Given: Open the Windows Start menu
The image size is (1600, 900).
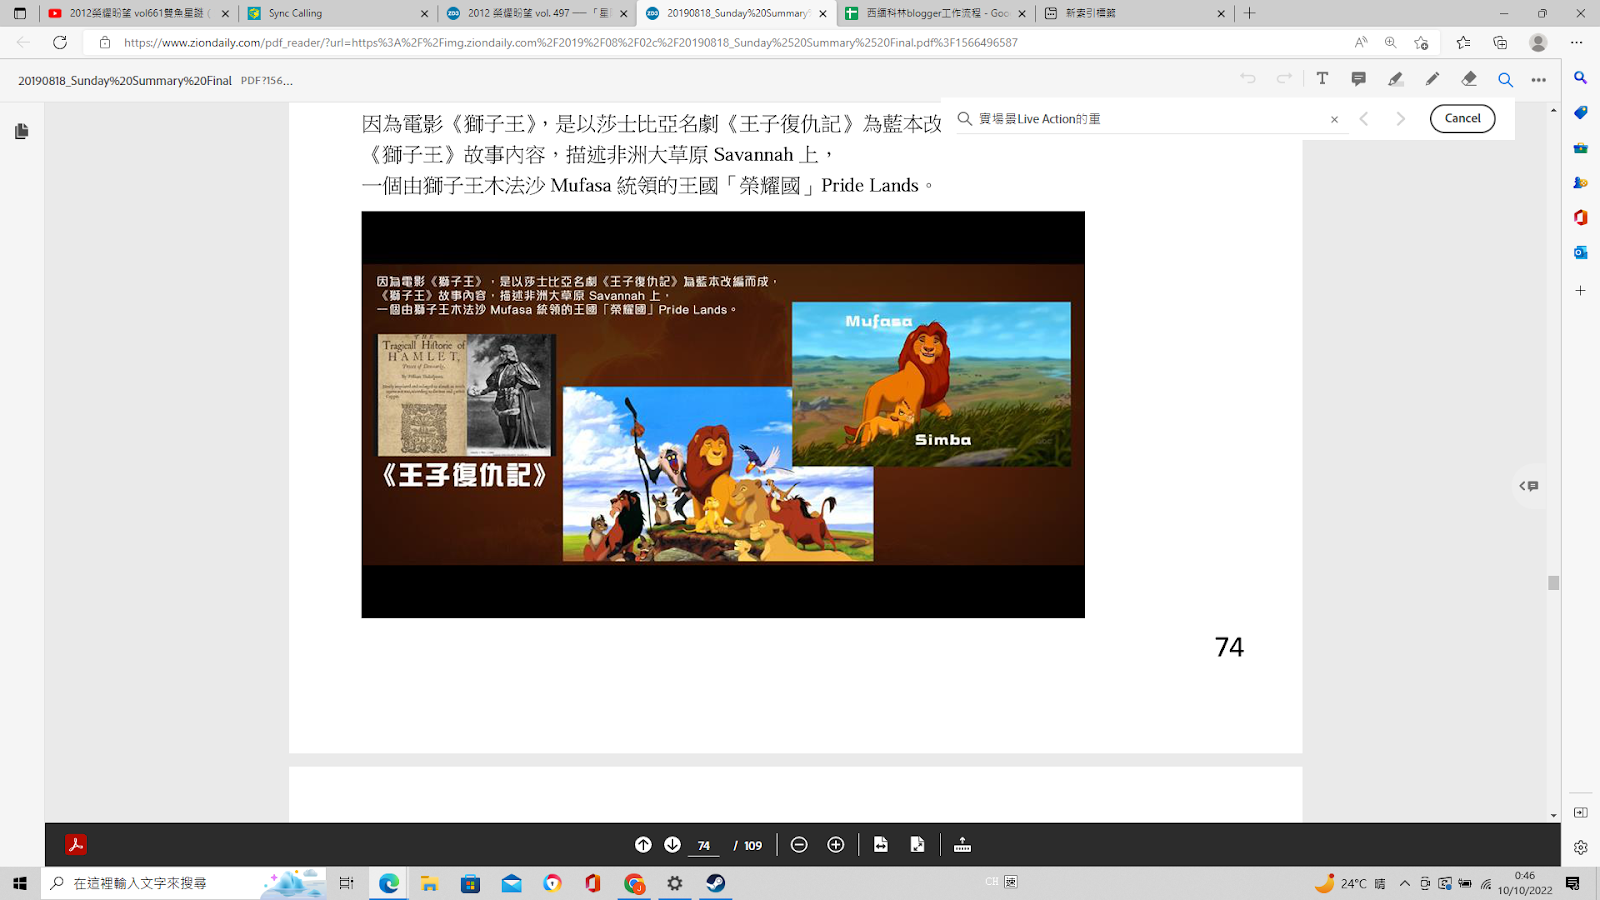Looking at the screenshot, I should coord(20,883).
